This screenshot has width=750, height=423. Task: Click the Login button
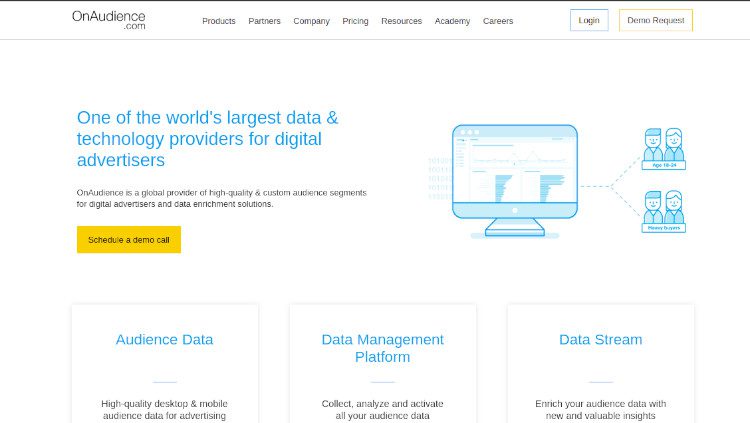tap(589, 20)
